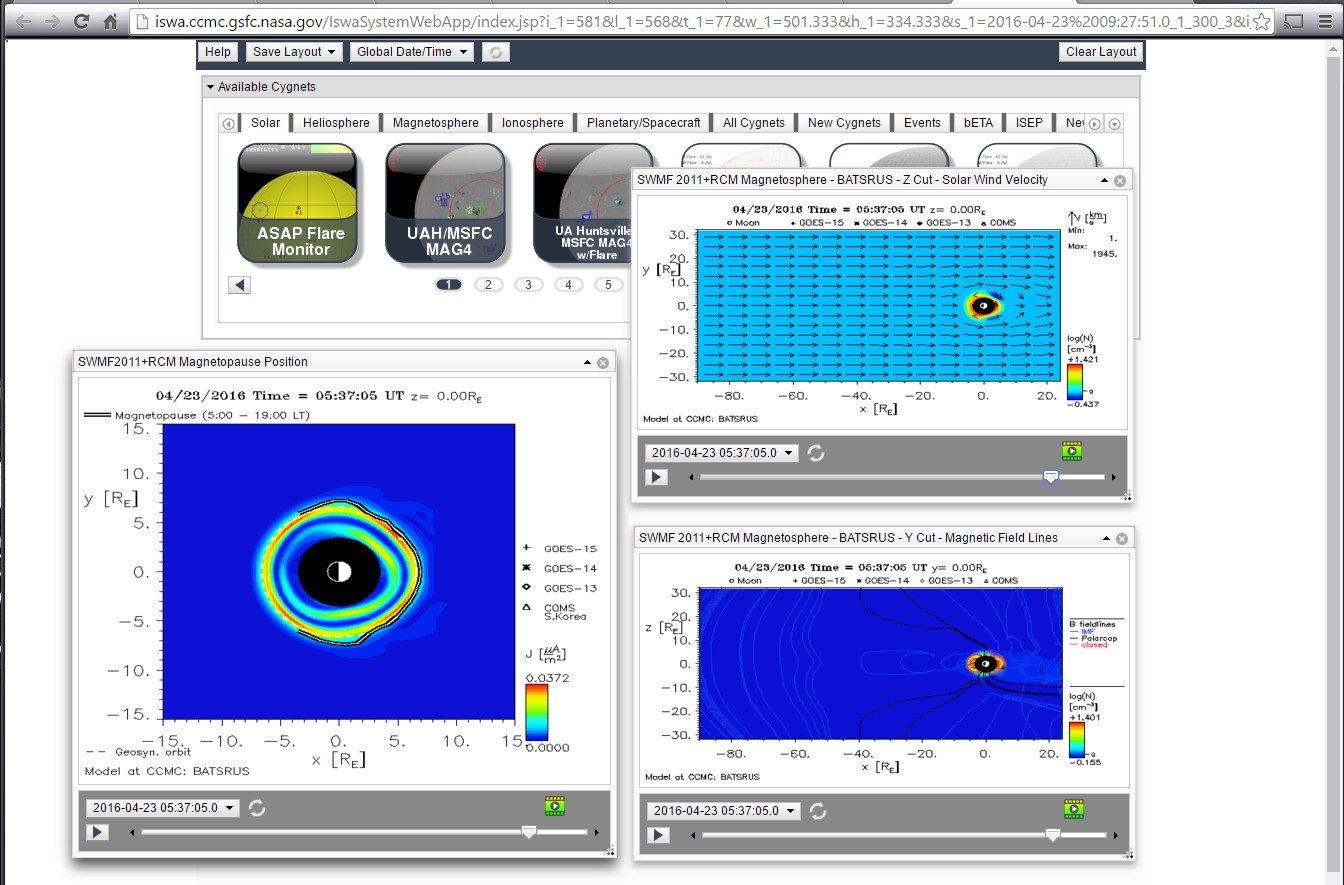Play the Magnetopause Position animation
Screen dimensions: 1344x885
tap(97, 832)
